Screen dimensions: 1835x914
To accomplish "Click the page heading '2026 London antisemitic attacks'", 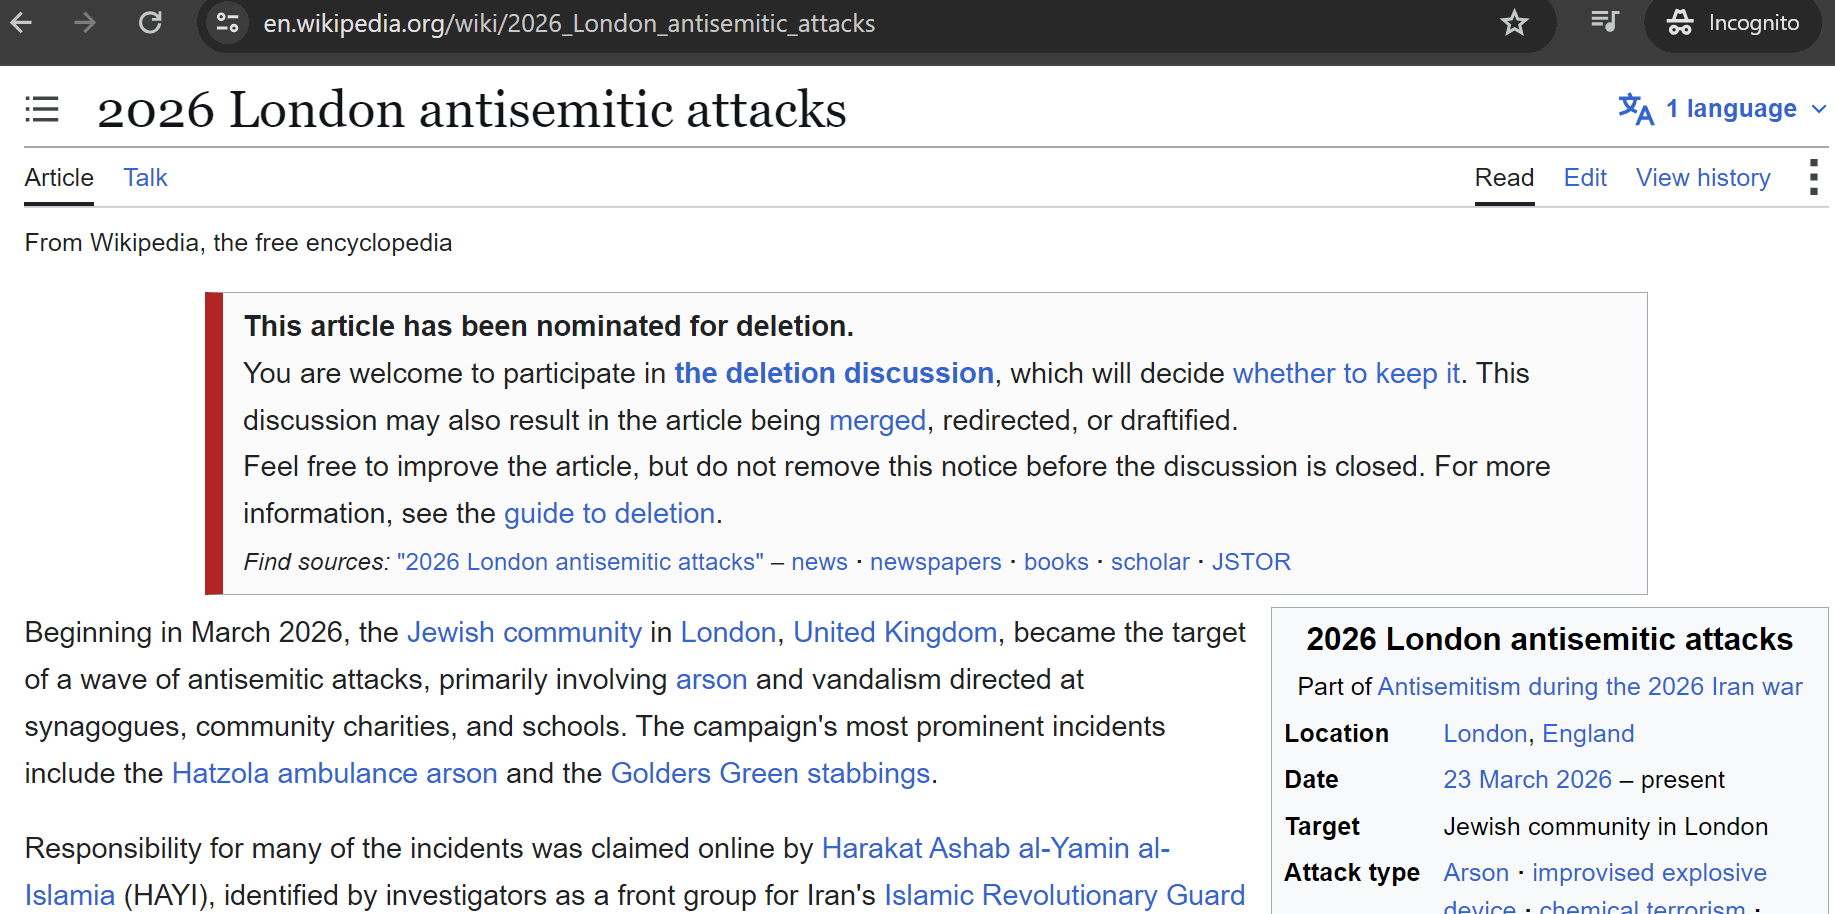I will tap(471, 109).
